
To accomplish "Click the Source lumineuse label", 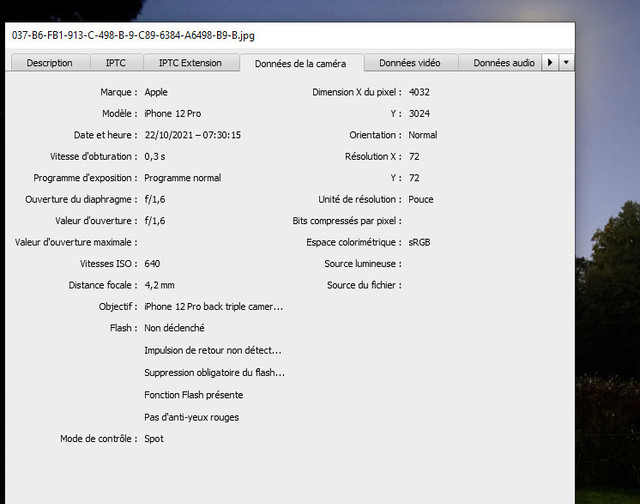I will tap(363, 264).
